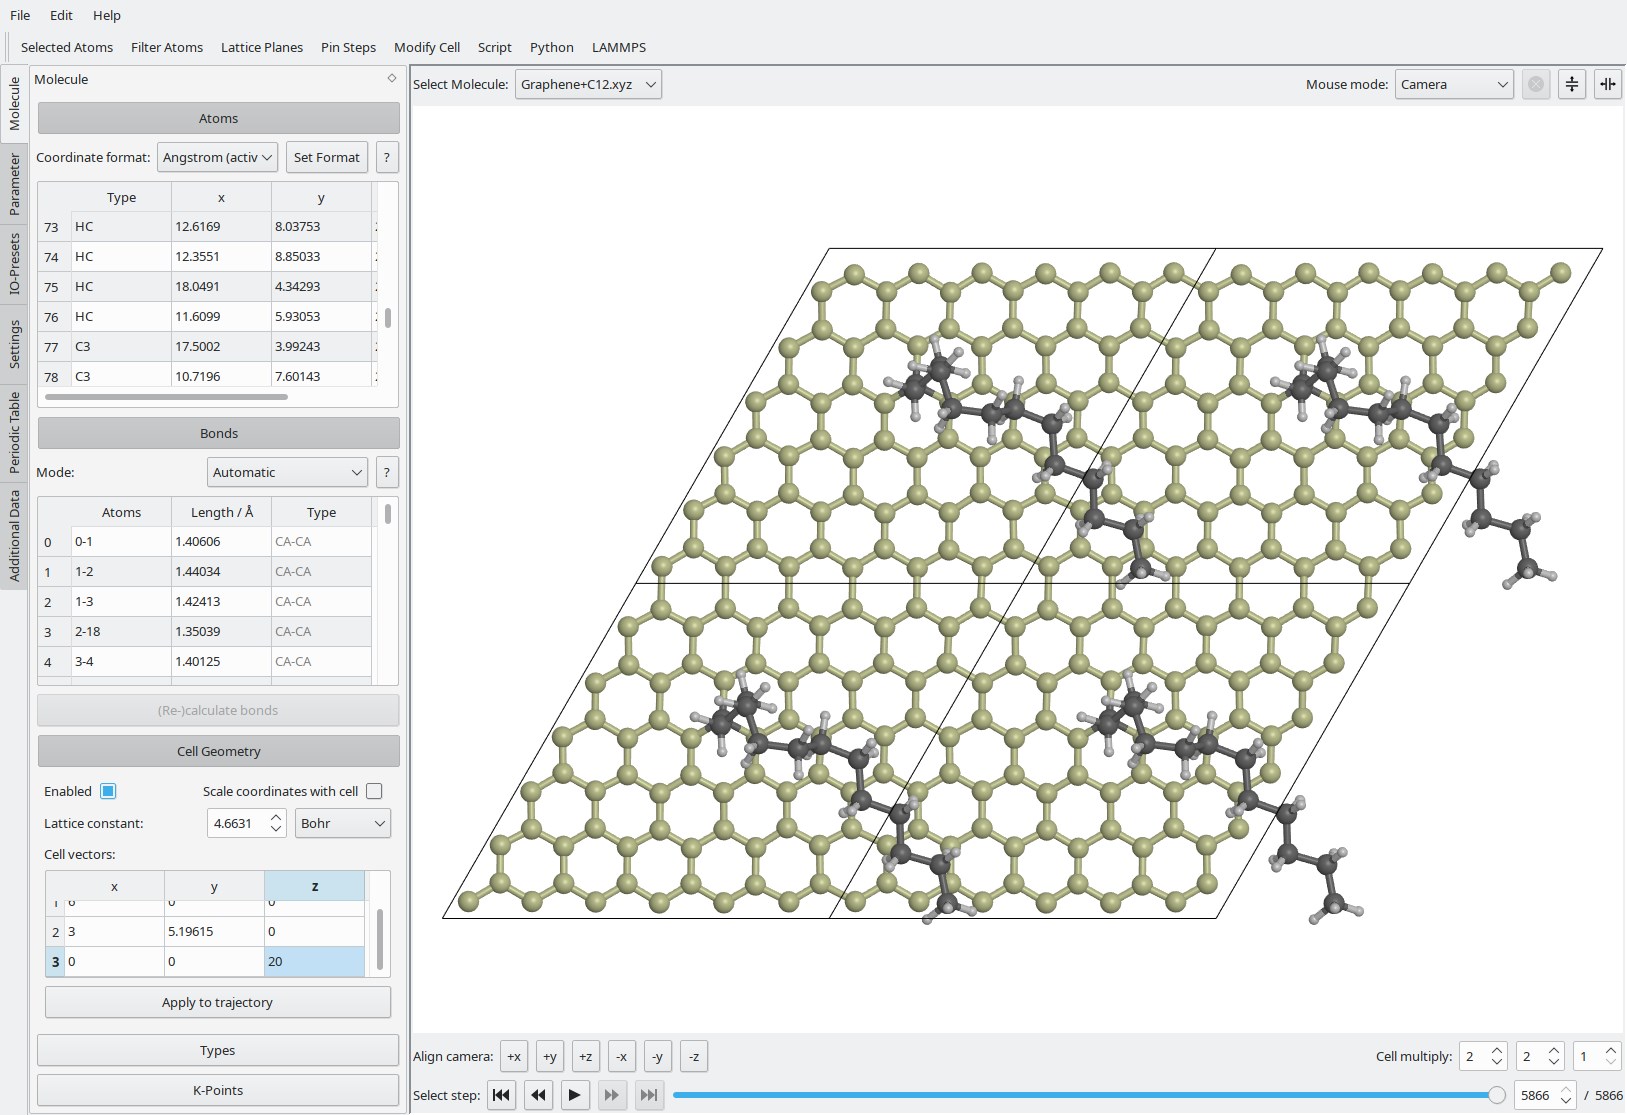Screen dimensions: 1627x1115
Task: Enable Scale coordinates with cell
Action: coord(374,791)
